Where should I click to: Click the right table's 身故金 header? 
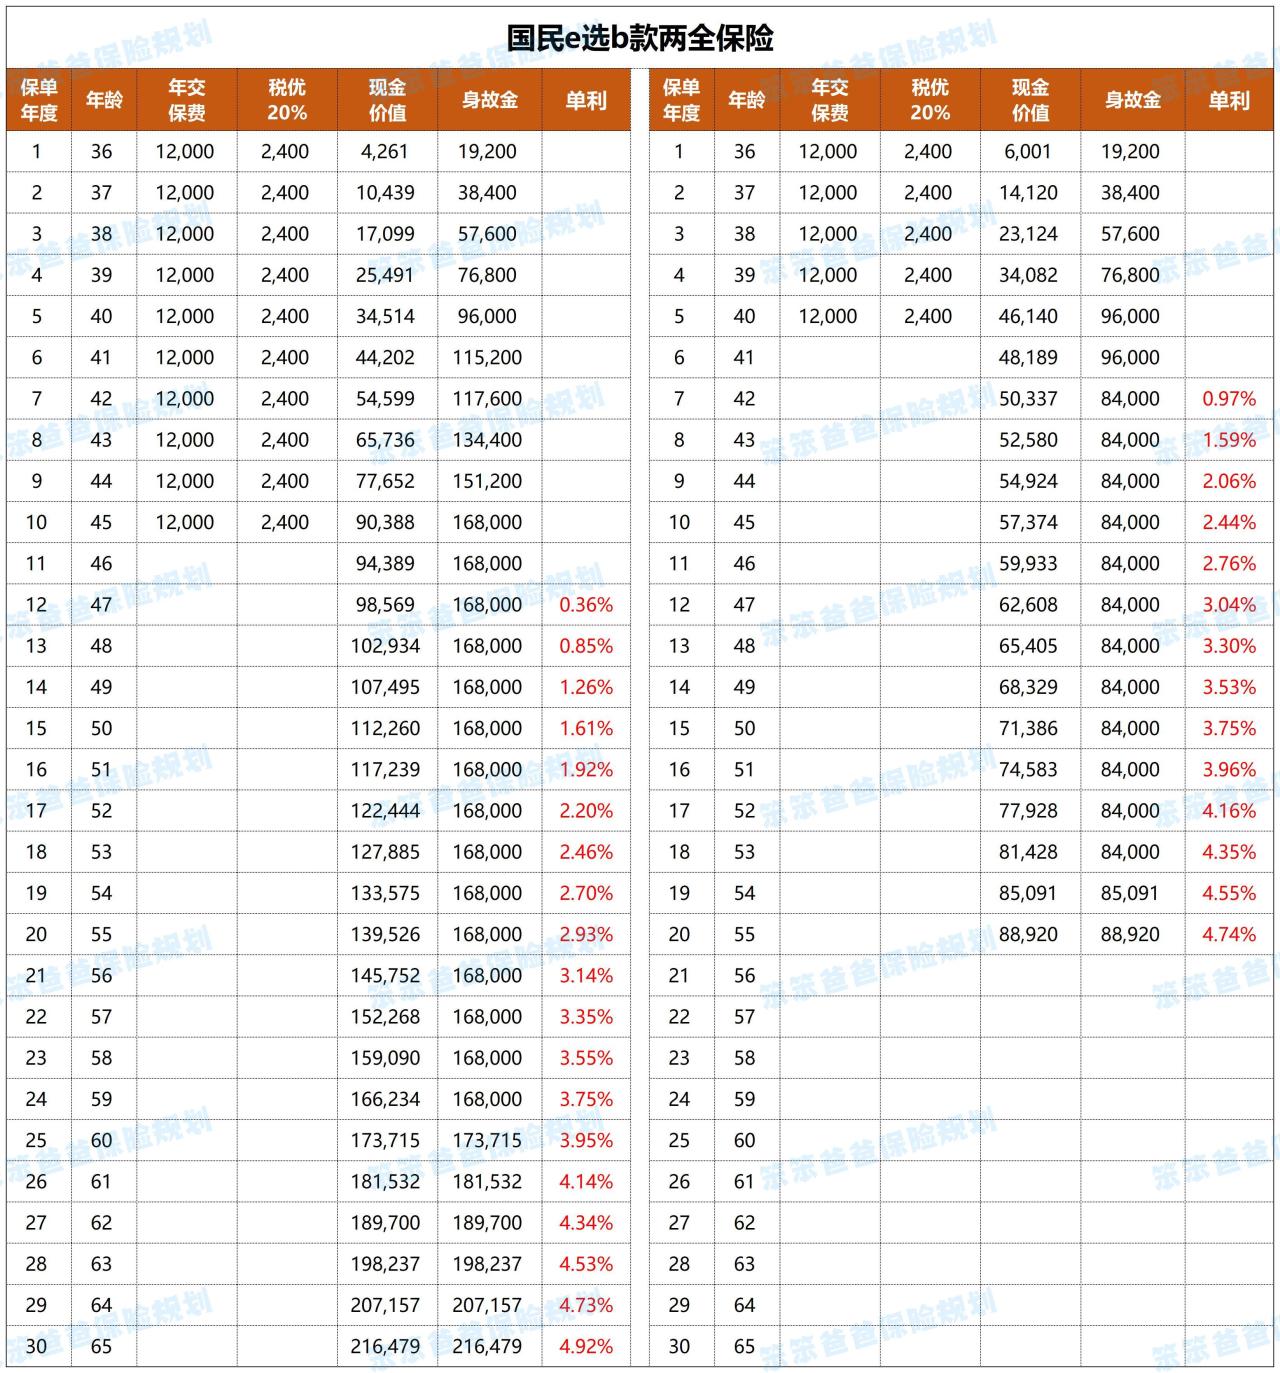coord(1132,100)
